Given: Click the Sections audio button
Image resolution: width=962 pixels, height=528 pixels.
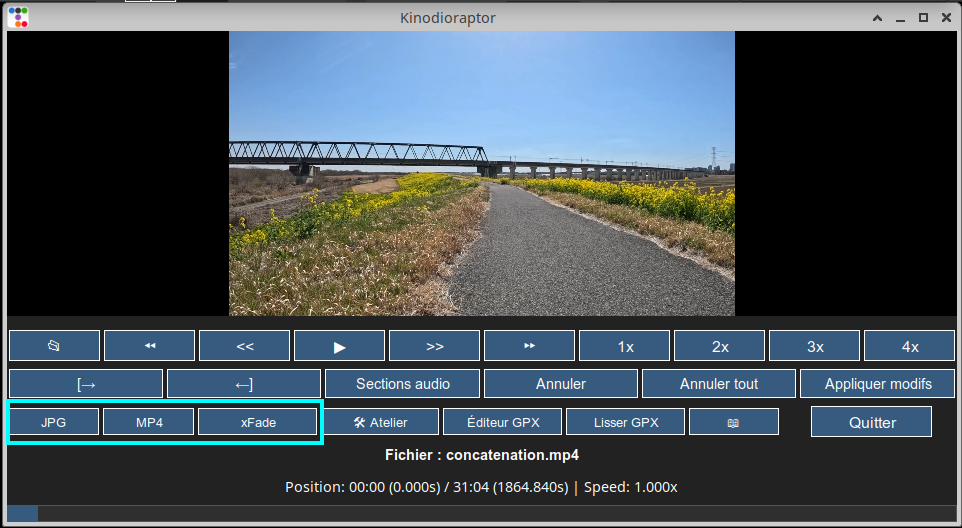Looking at the screenshot, I should pos(403,384).
